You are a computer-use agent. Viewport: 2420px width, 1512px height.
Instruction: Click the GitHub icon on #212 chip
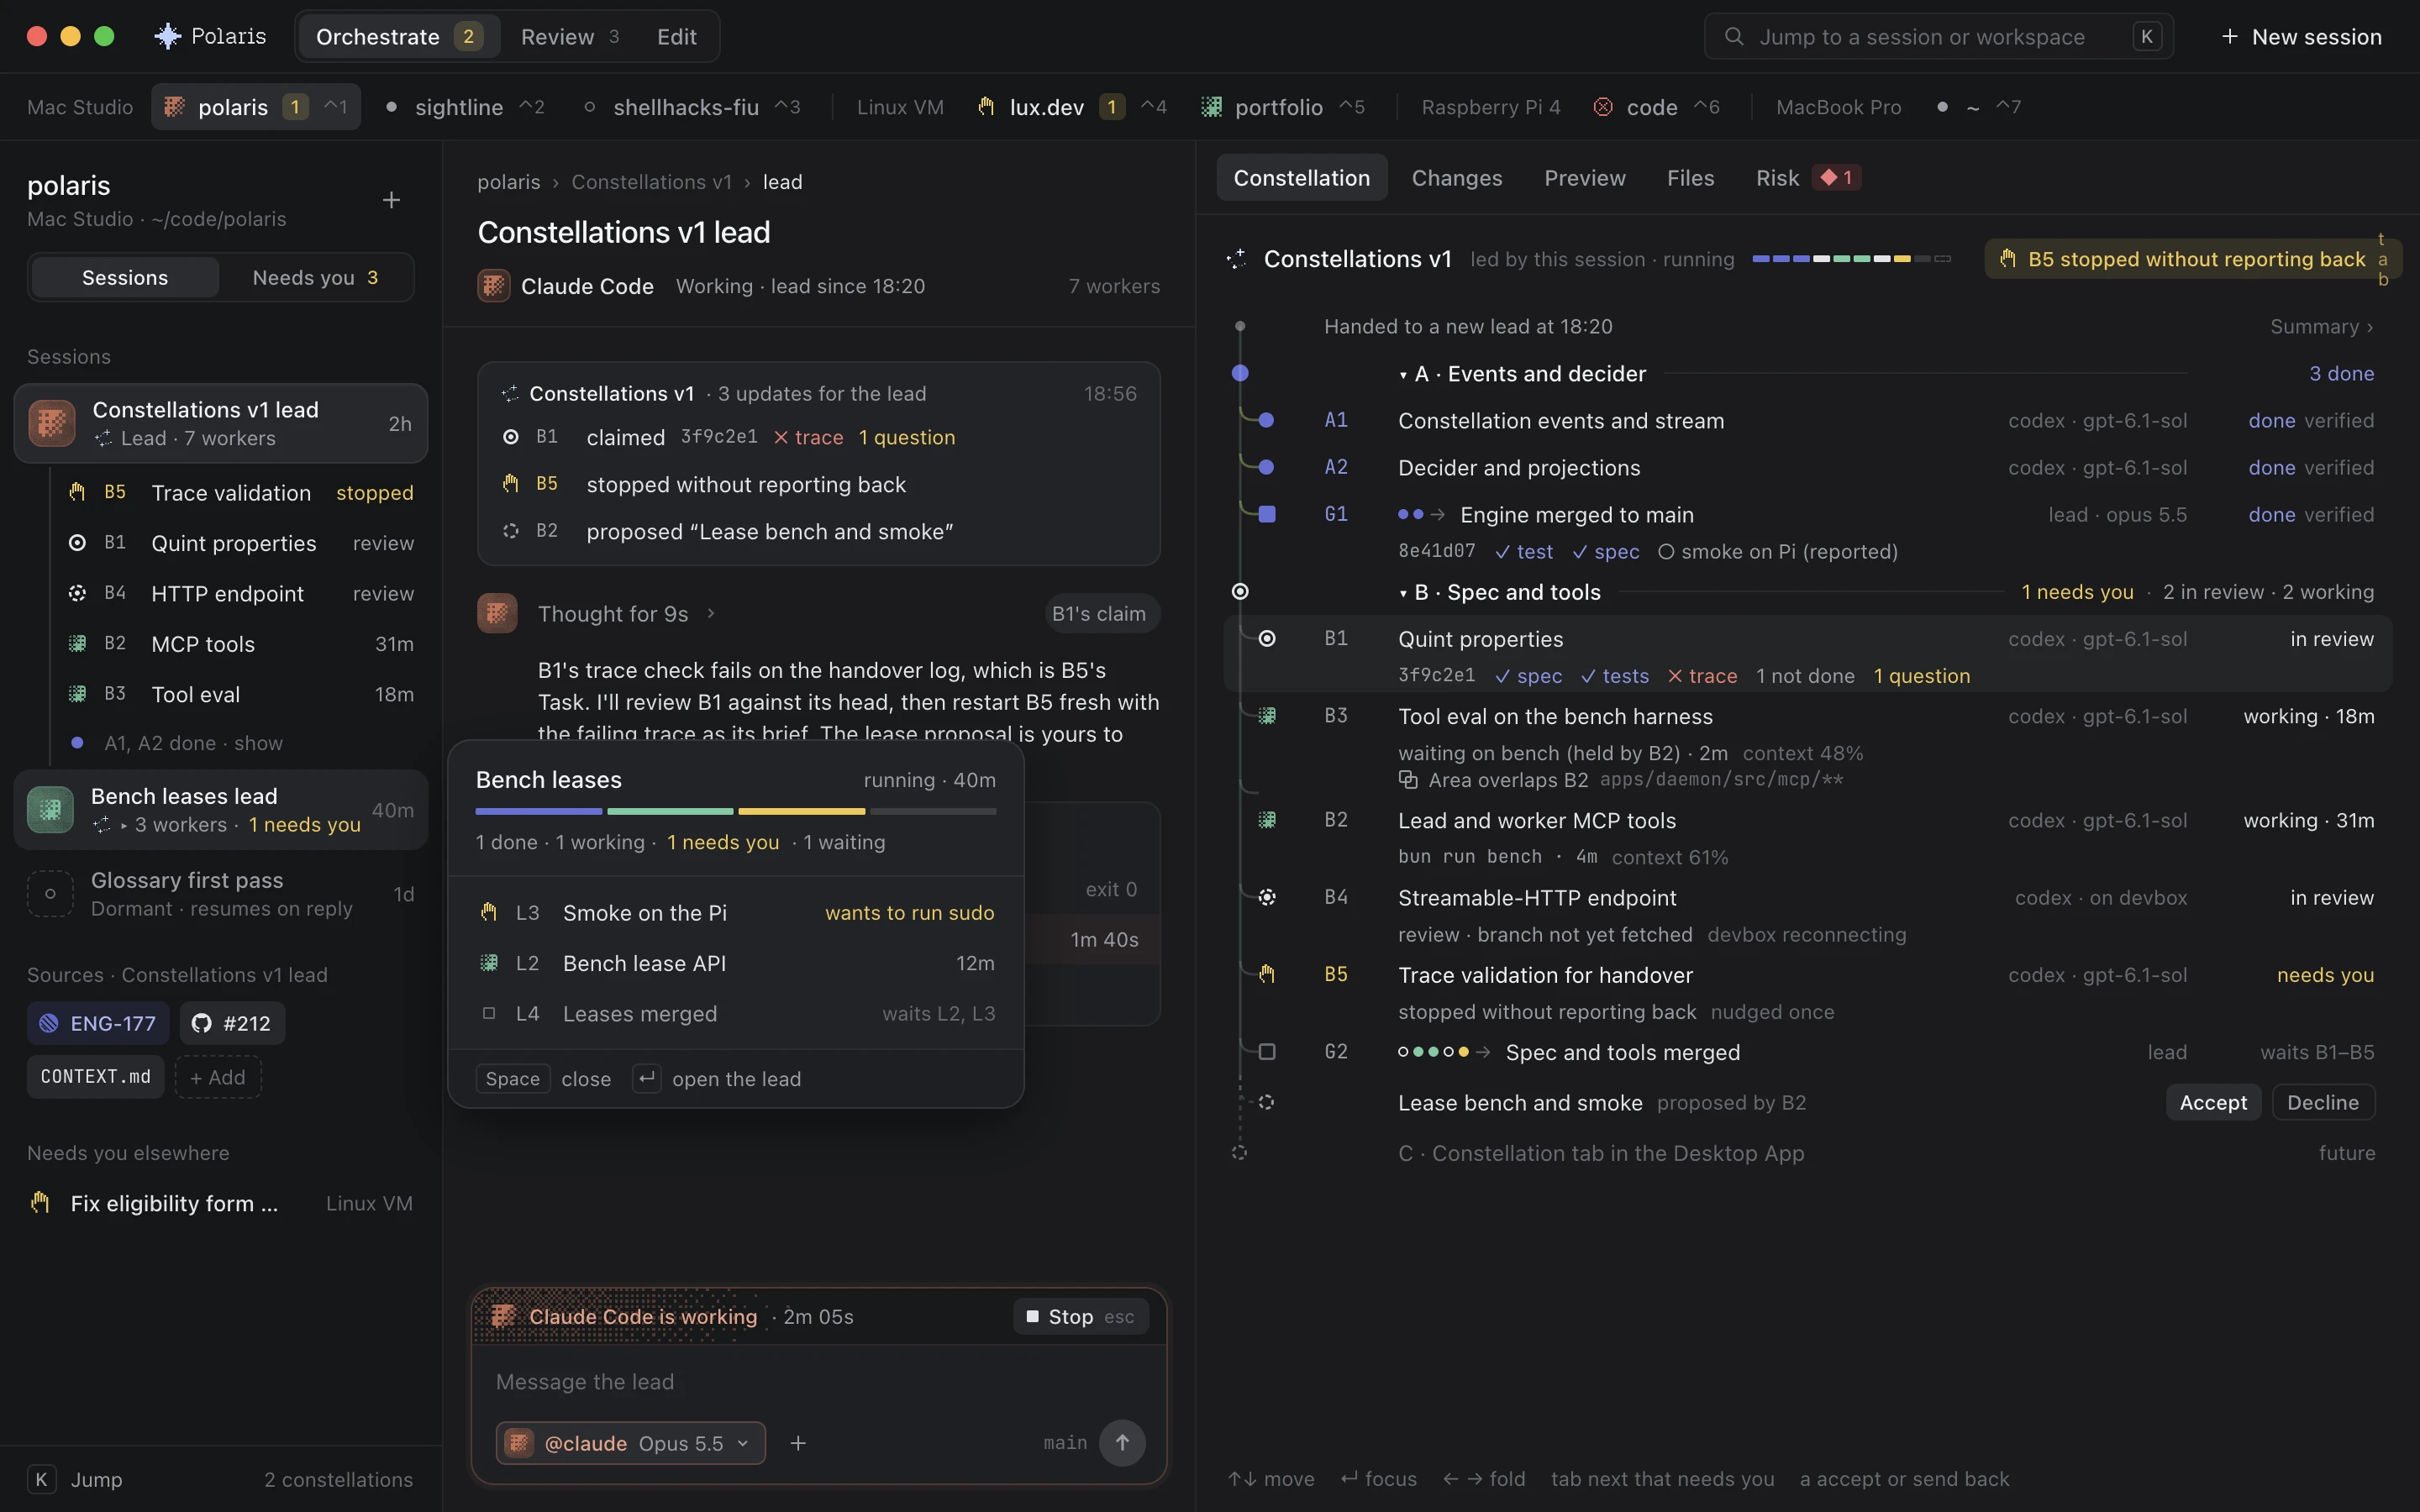(201, 1023)
